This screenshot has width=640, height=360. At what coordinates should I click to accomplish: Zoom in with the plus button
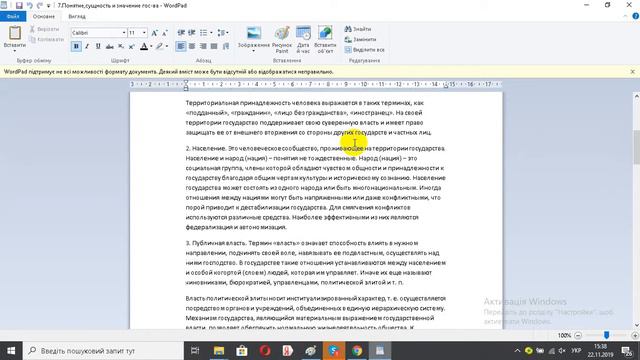(x=635, y=336)
